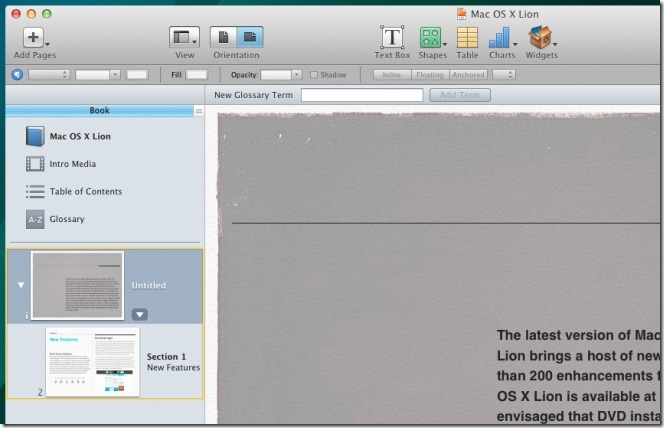The height and width of the screenshot is (428, 664).
Task: Select the Floating placement option
Action: [430, 75]
